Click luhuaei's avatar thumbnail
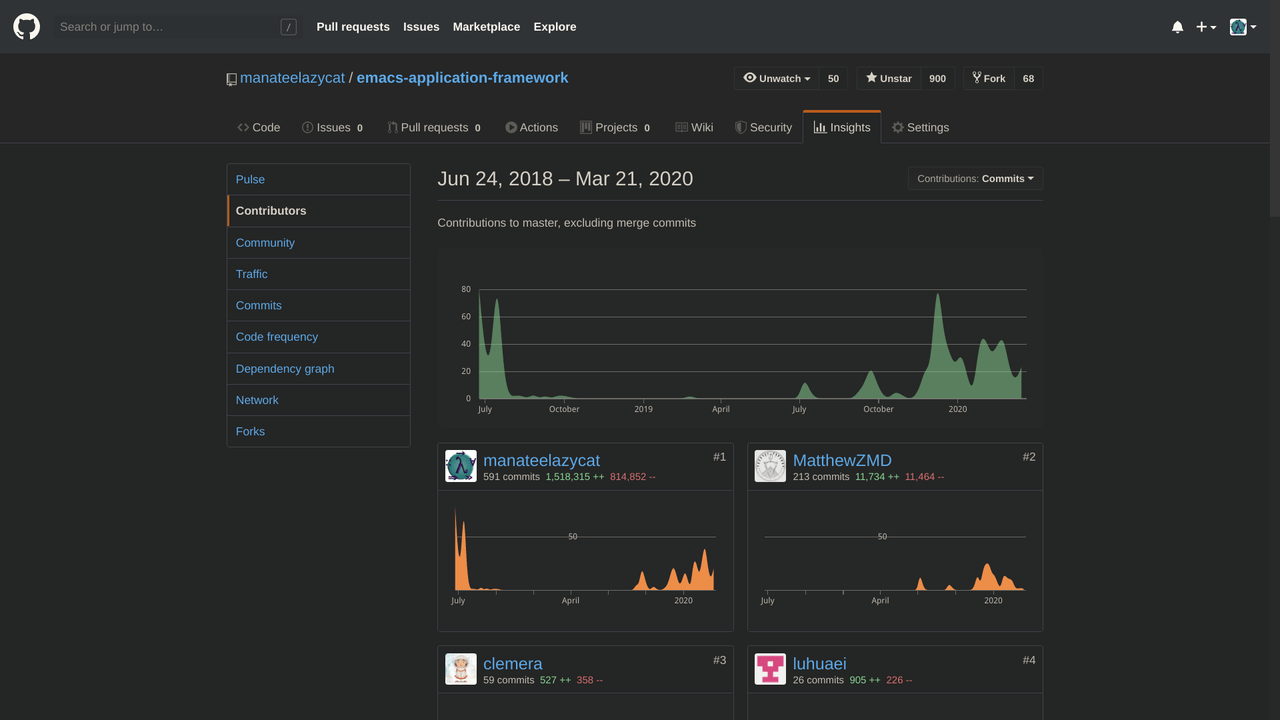The image size is (1280, 720). (x=771, y=669)
